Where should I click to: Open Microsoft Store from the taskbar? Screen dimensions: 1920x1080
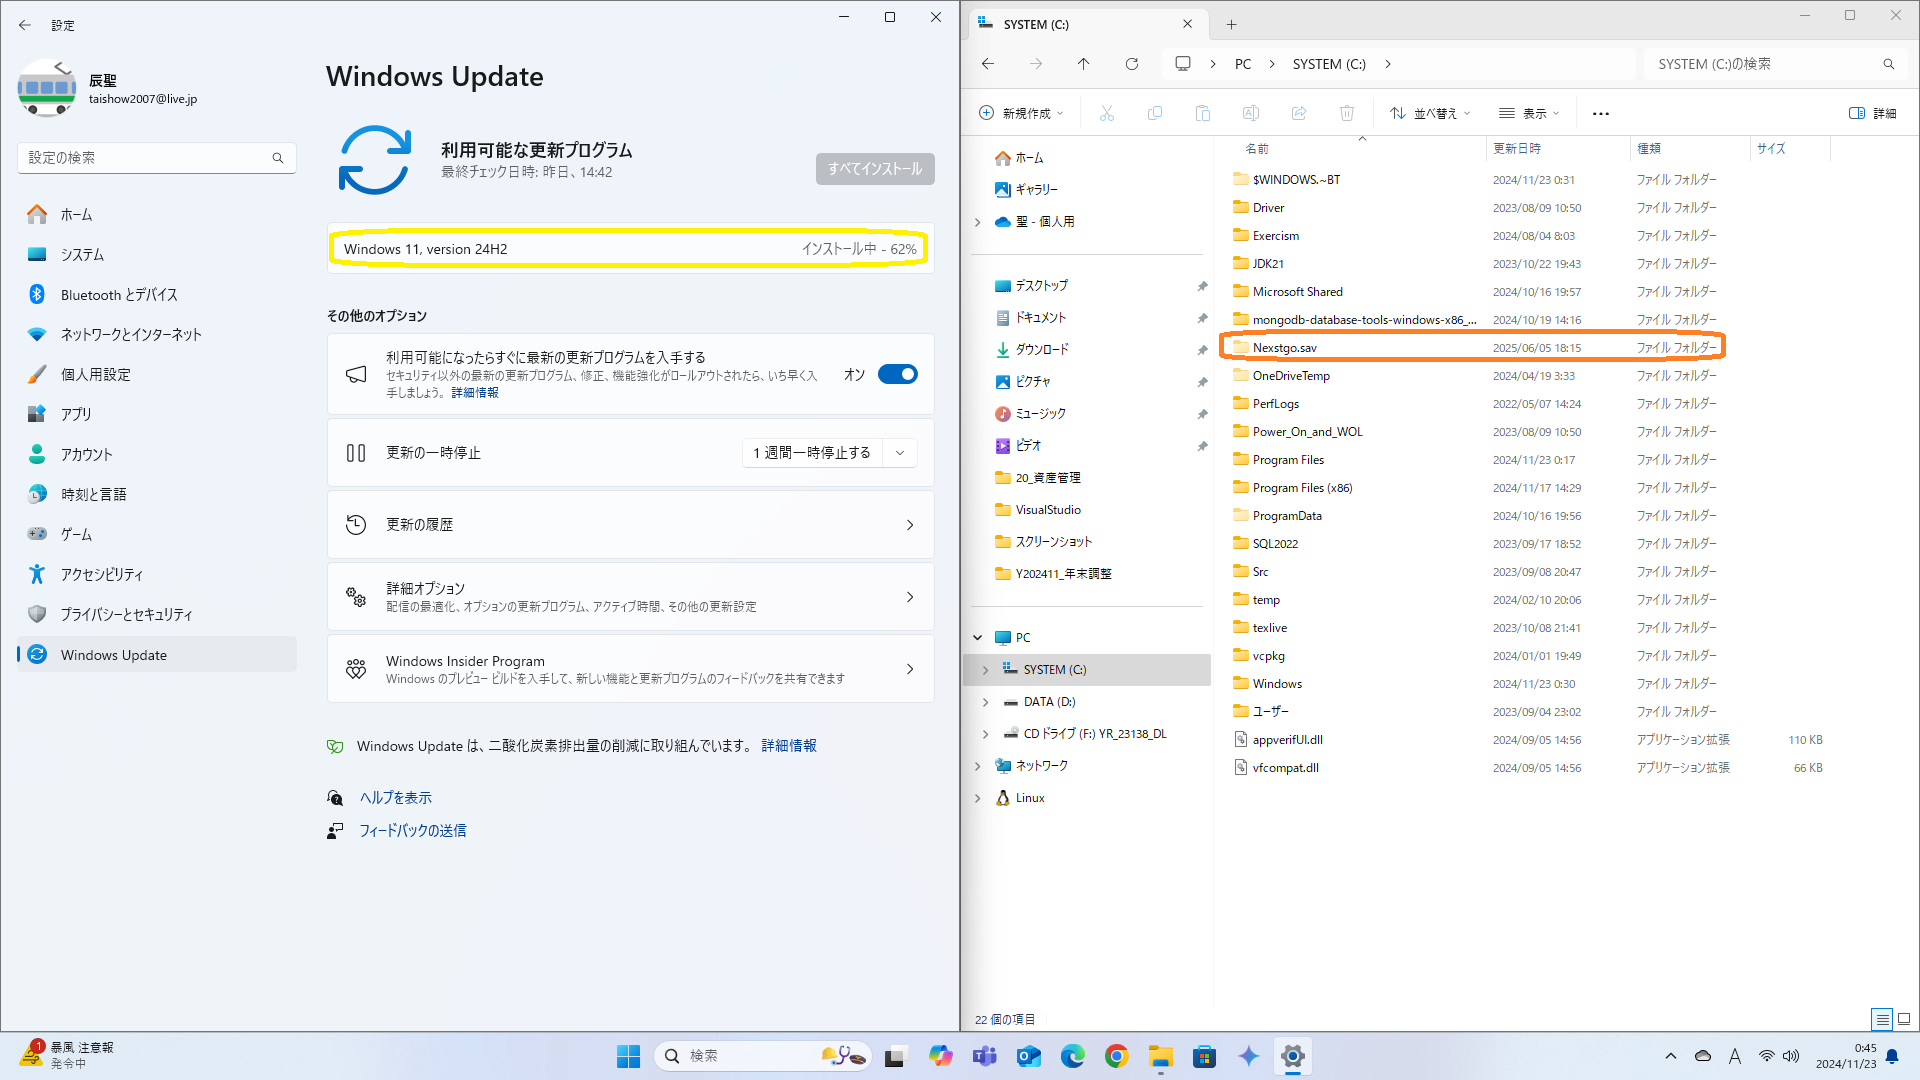(x=1204, y=1056)
